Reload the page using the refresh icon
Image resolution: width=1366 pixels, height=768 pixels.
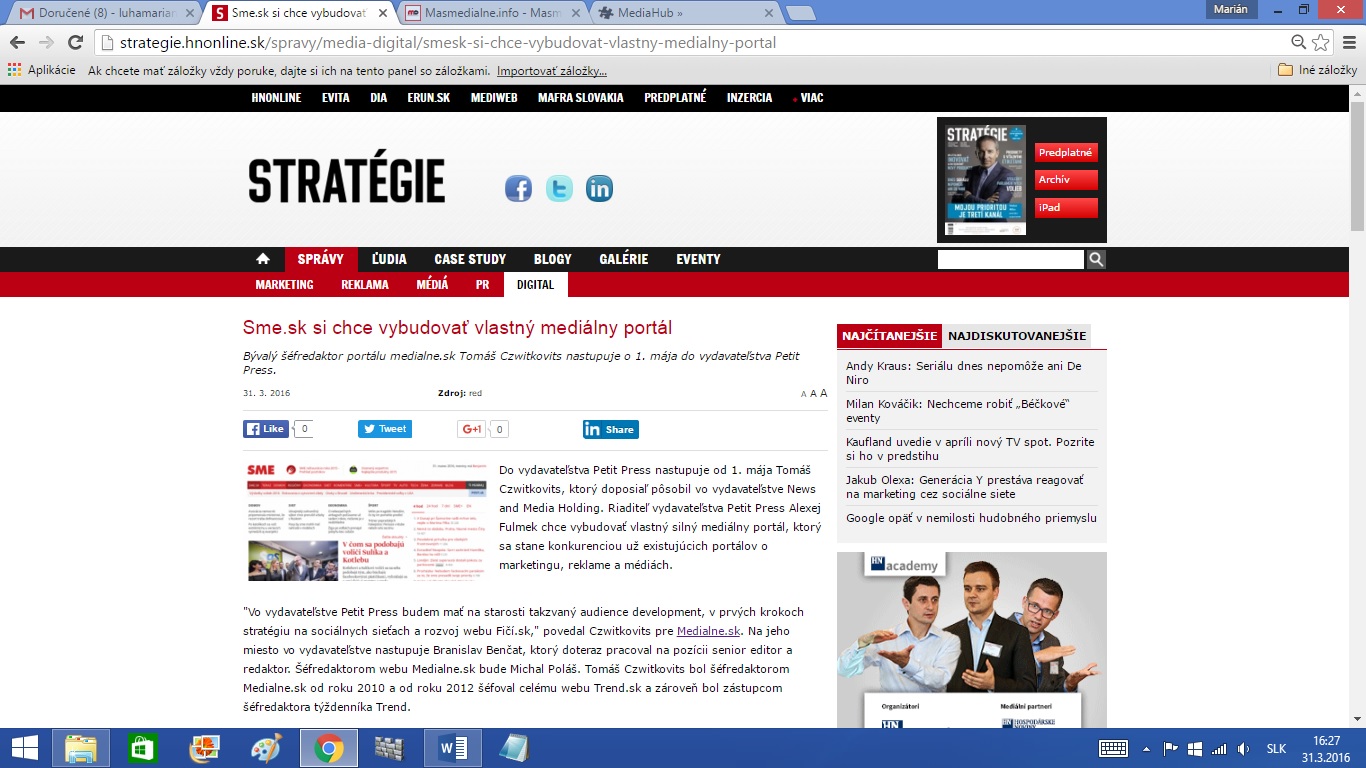(x=75, y=43)
